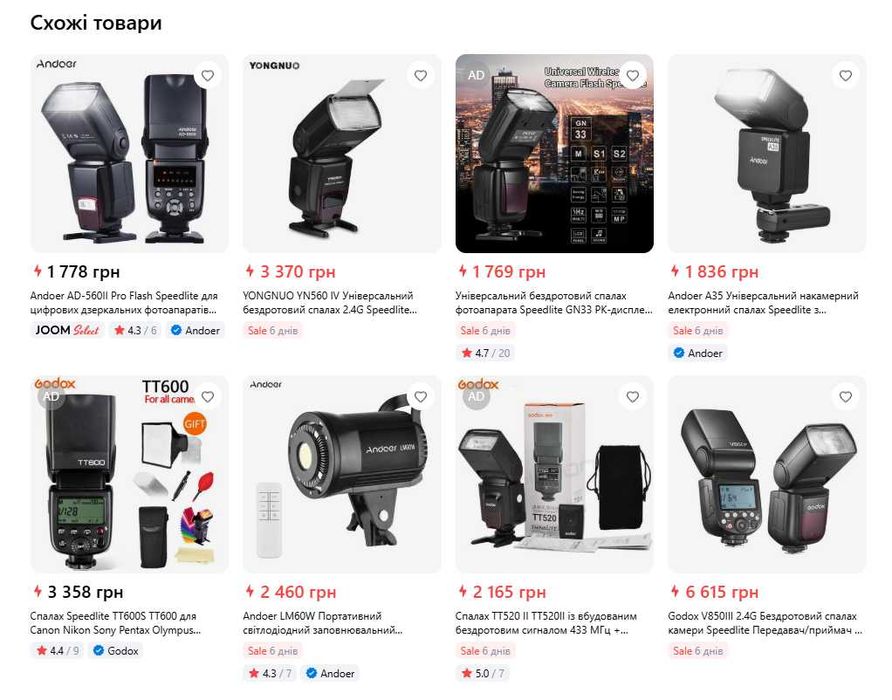892x700 pixels.
Task: Save Andoer A35 flash to wishlist
Action: [845, 76]
